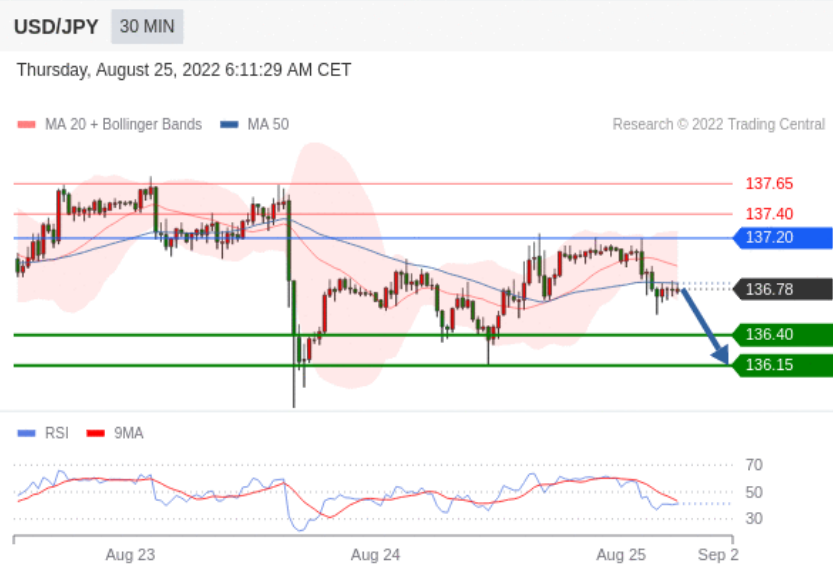Click the RSI 70 level label
Image resolution: width=833 pixels, height=573 pixels.
(x=754, y=465)
